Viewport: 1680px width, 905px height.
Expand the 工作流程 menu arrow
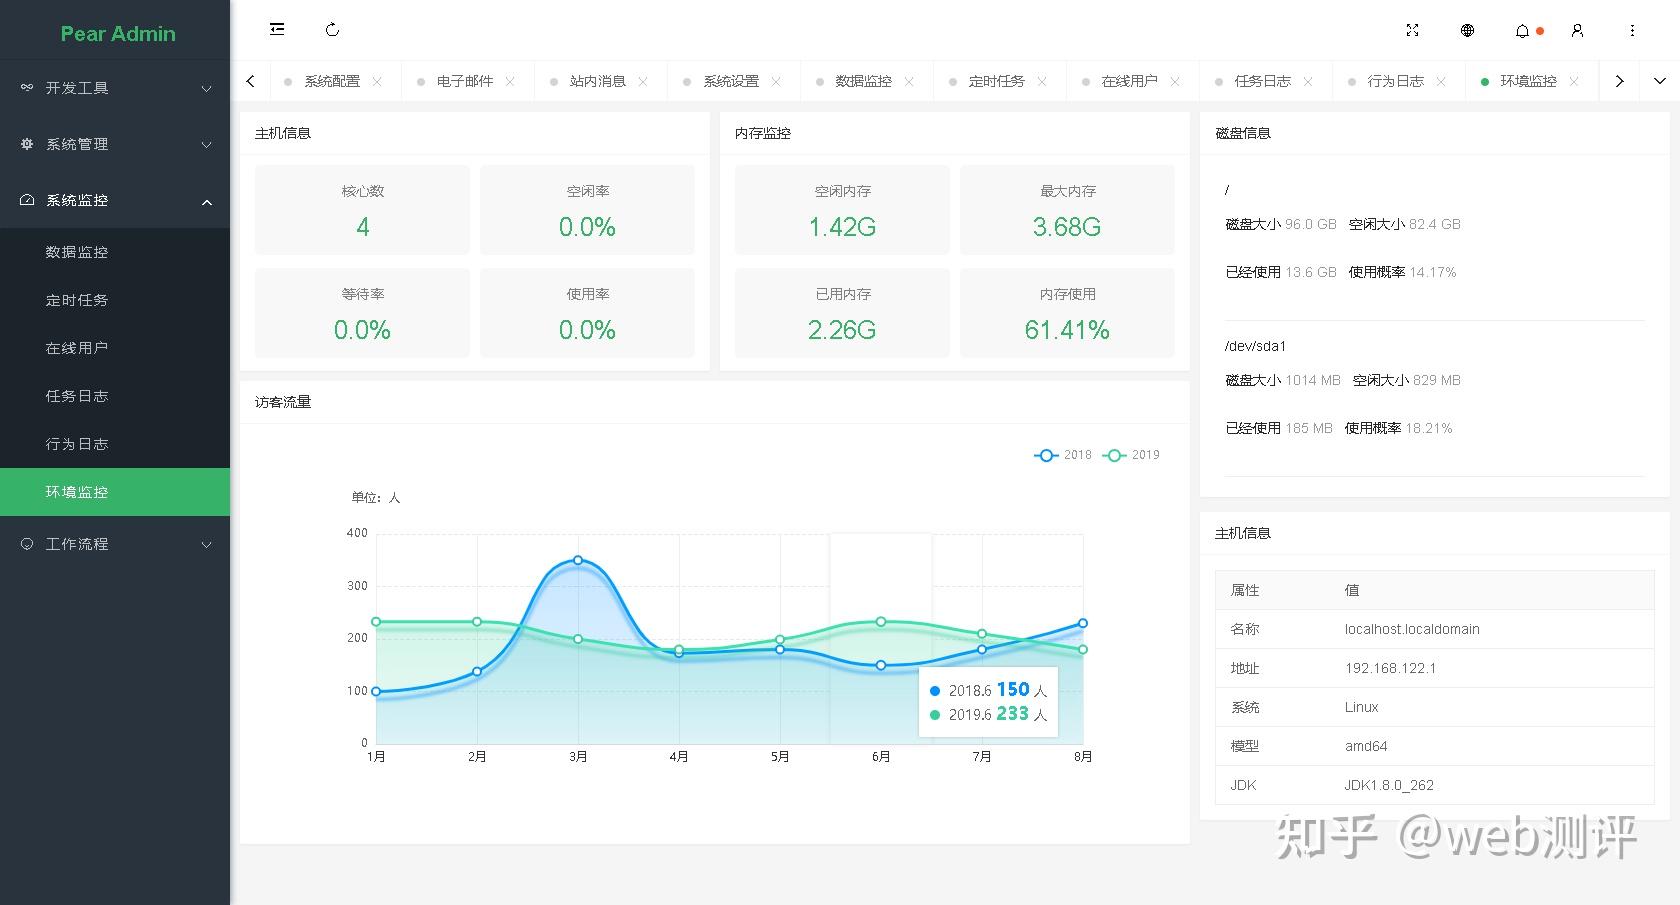pos(206,544)
